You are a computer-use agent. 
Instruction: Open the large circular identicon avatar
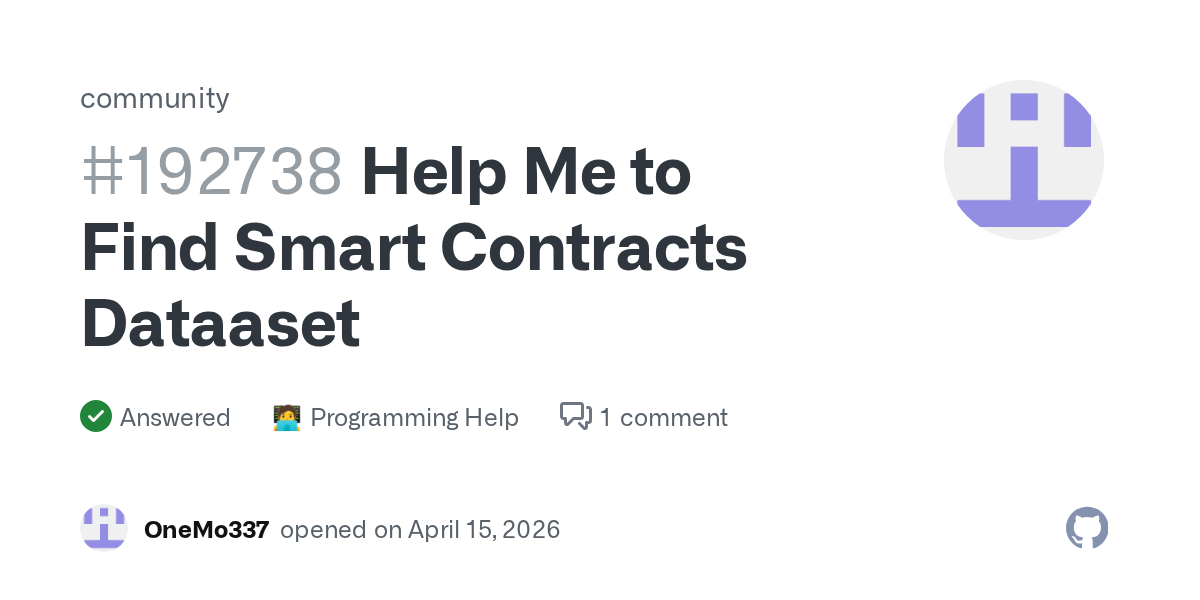click(1023, 160)
